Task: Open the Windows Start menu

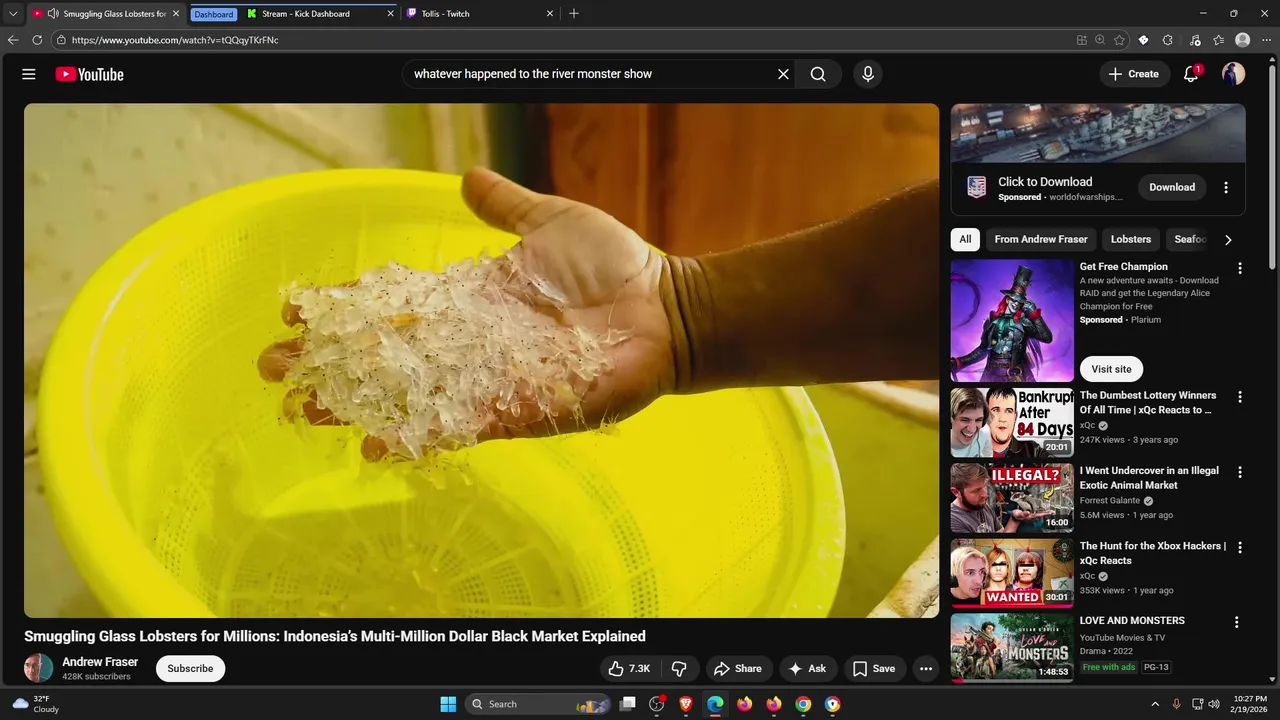Action: [x=448, y=704]
